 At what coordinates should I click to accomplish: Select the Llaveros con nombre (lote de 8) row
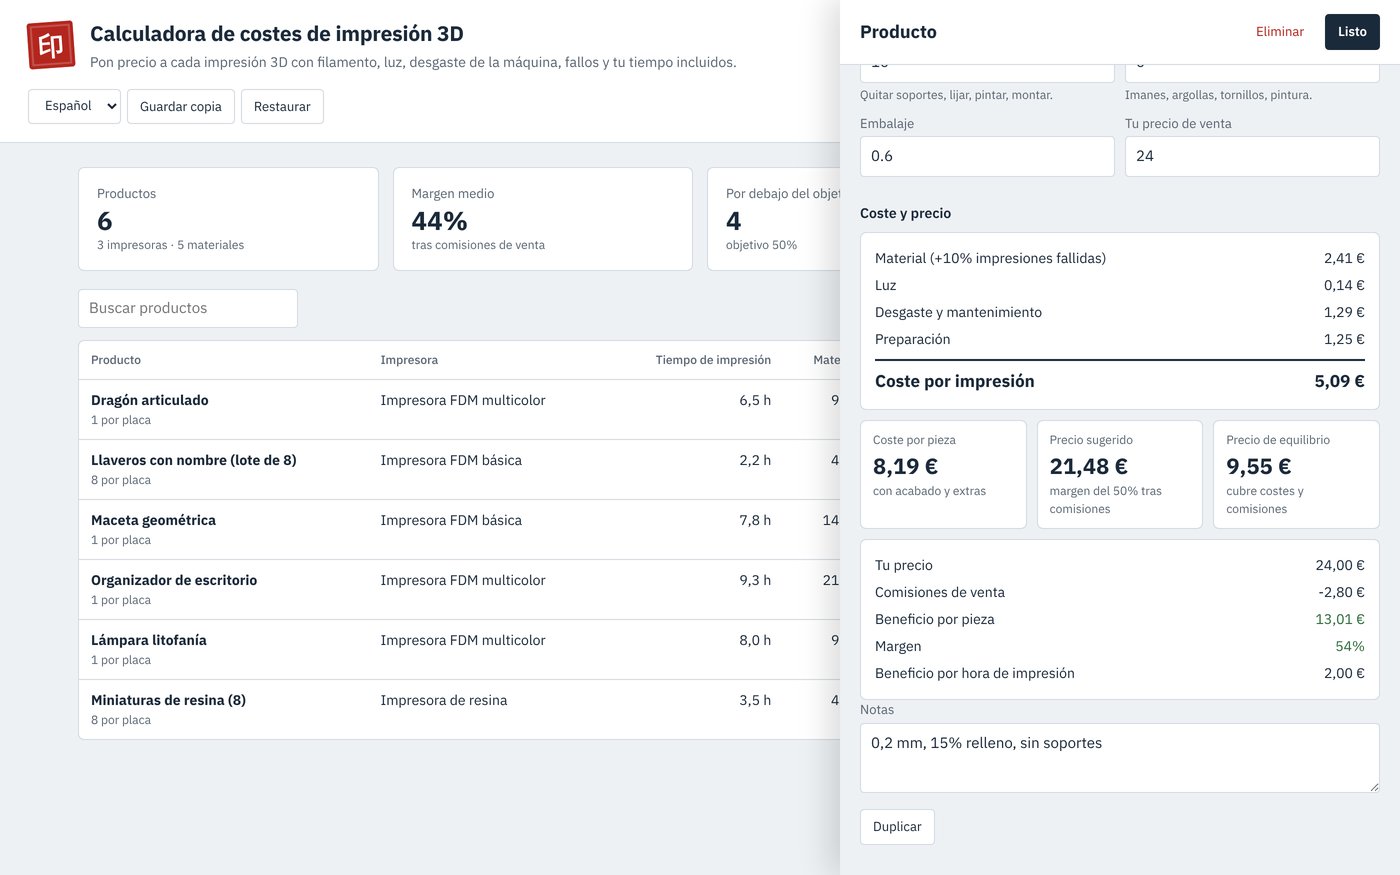coord(459,469)
